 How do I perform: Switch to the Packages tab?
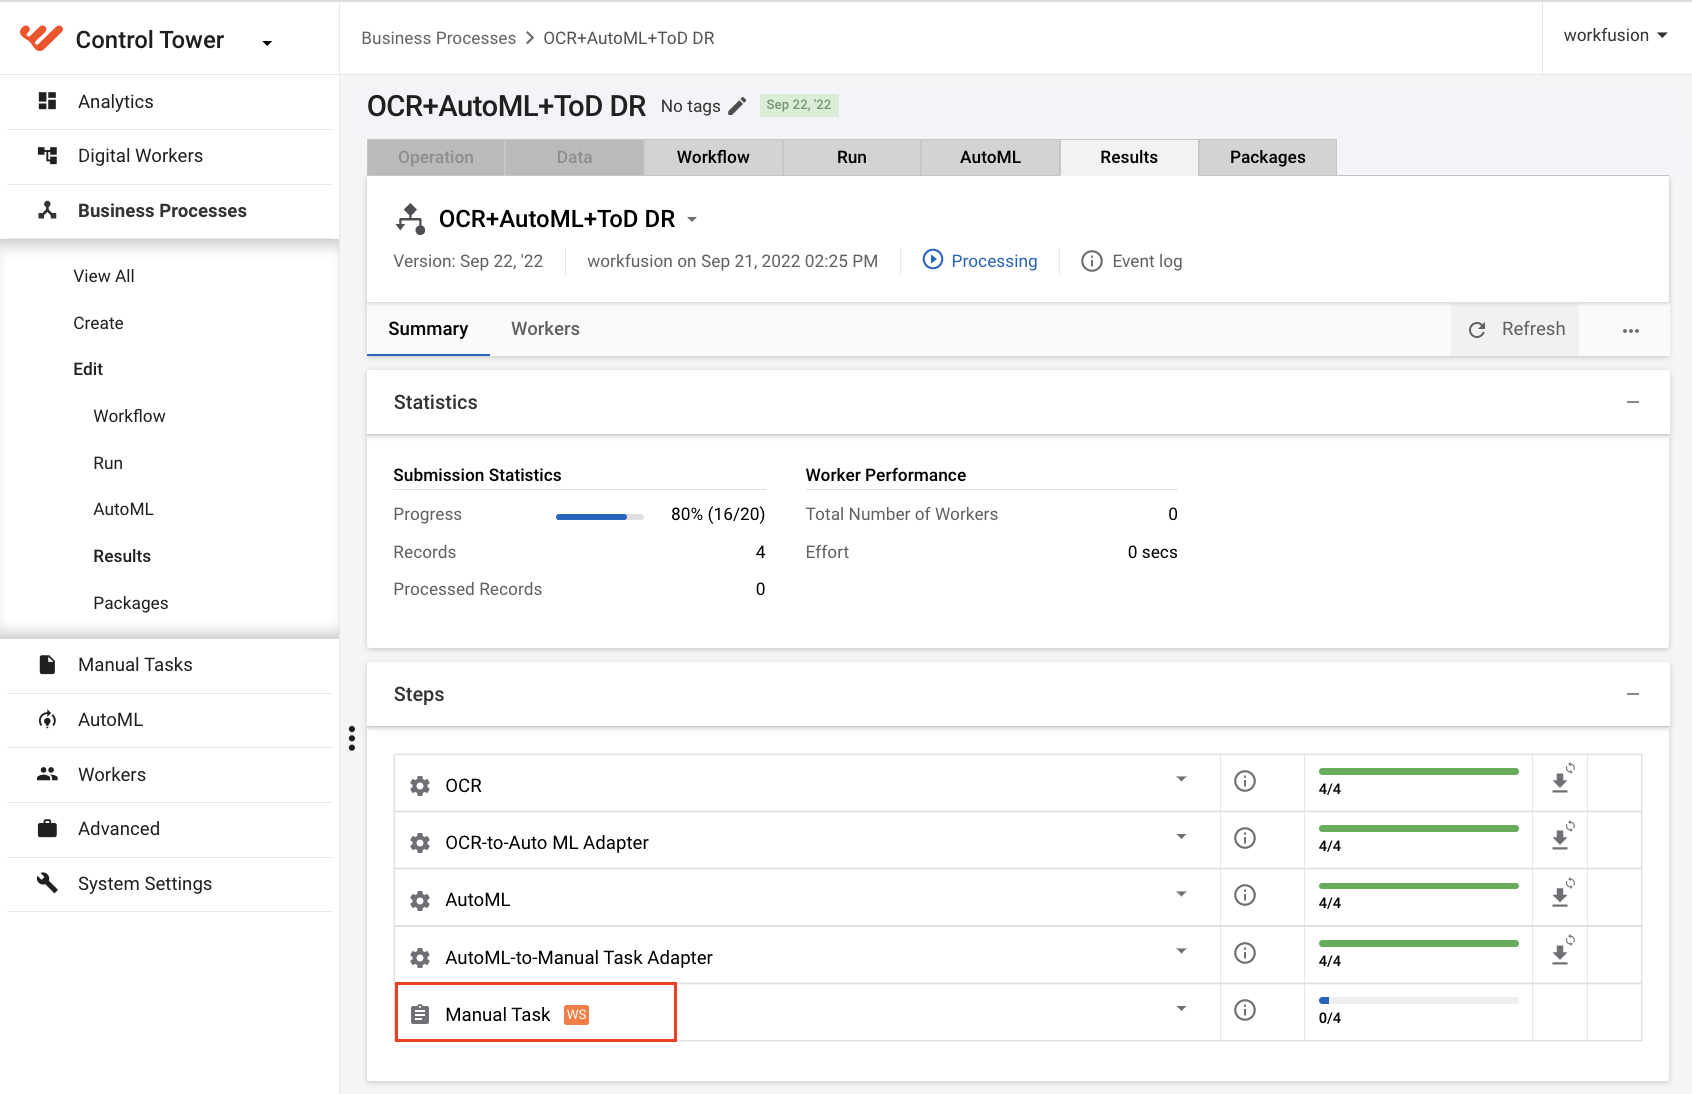[1268, 157]
